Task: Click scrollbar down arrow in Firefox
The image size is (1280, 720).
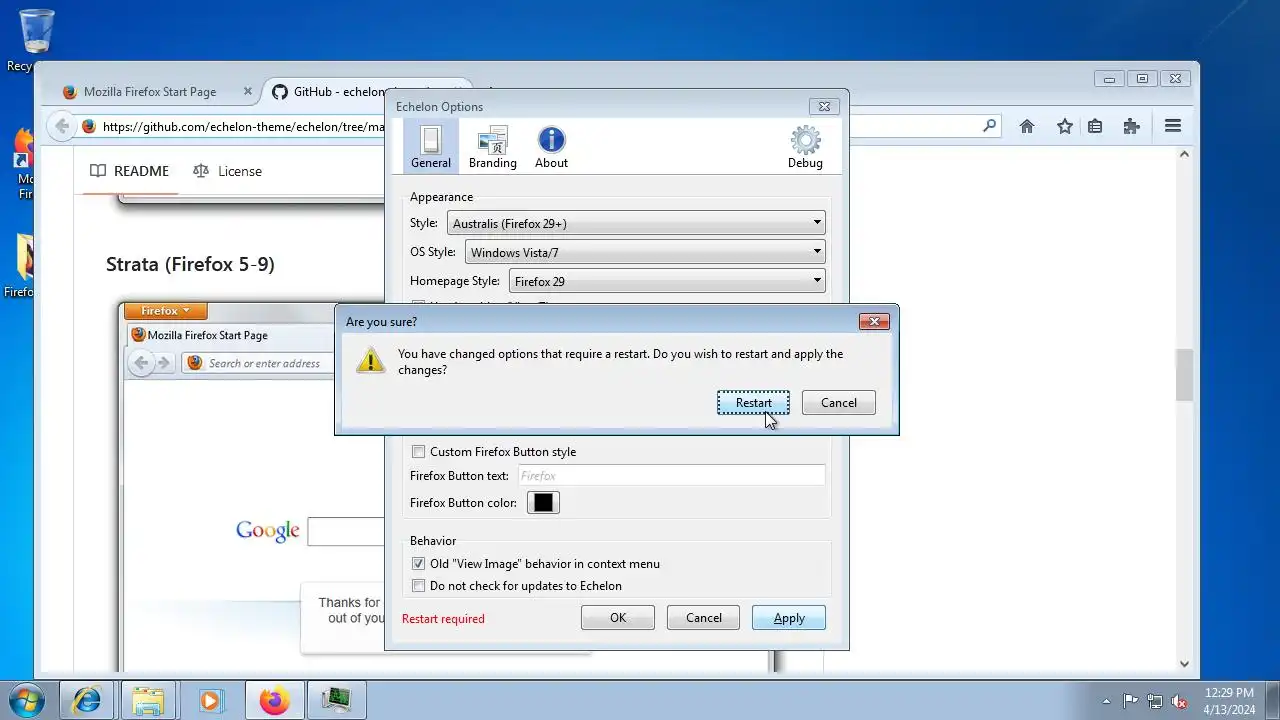Action: coord(1184,663)
